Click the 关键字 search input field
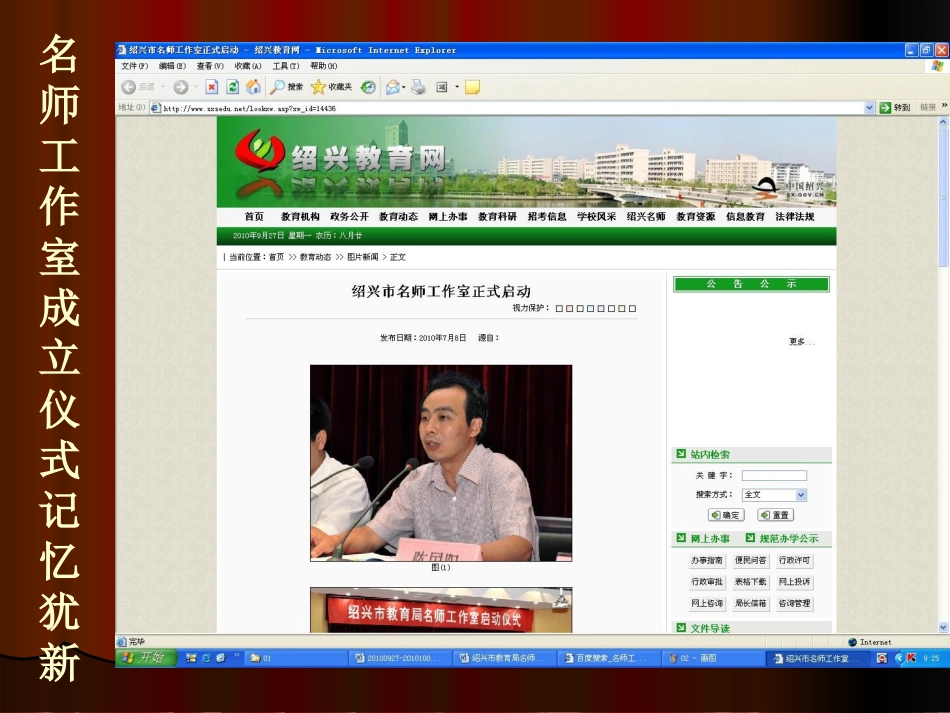950x713 pixels. click(774, 476)
